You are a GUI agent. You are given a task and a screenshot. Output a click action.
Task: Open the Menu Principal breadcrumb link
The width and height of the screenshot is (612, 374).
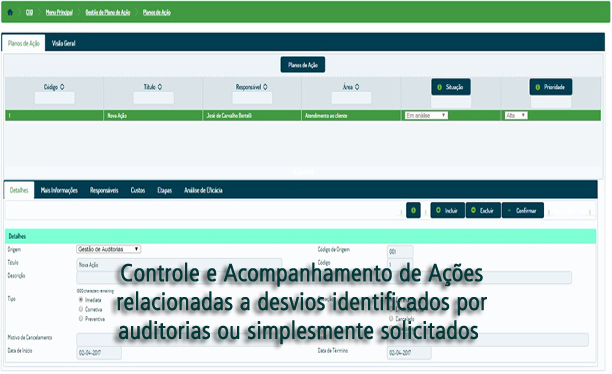pos(59,12)
